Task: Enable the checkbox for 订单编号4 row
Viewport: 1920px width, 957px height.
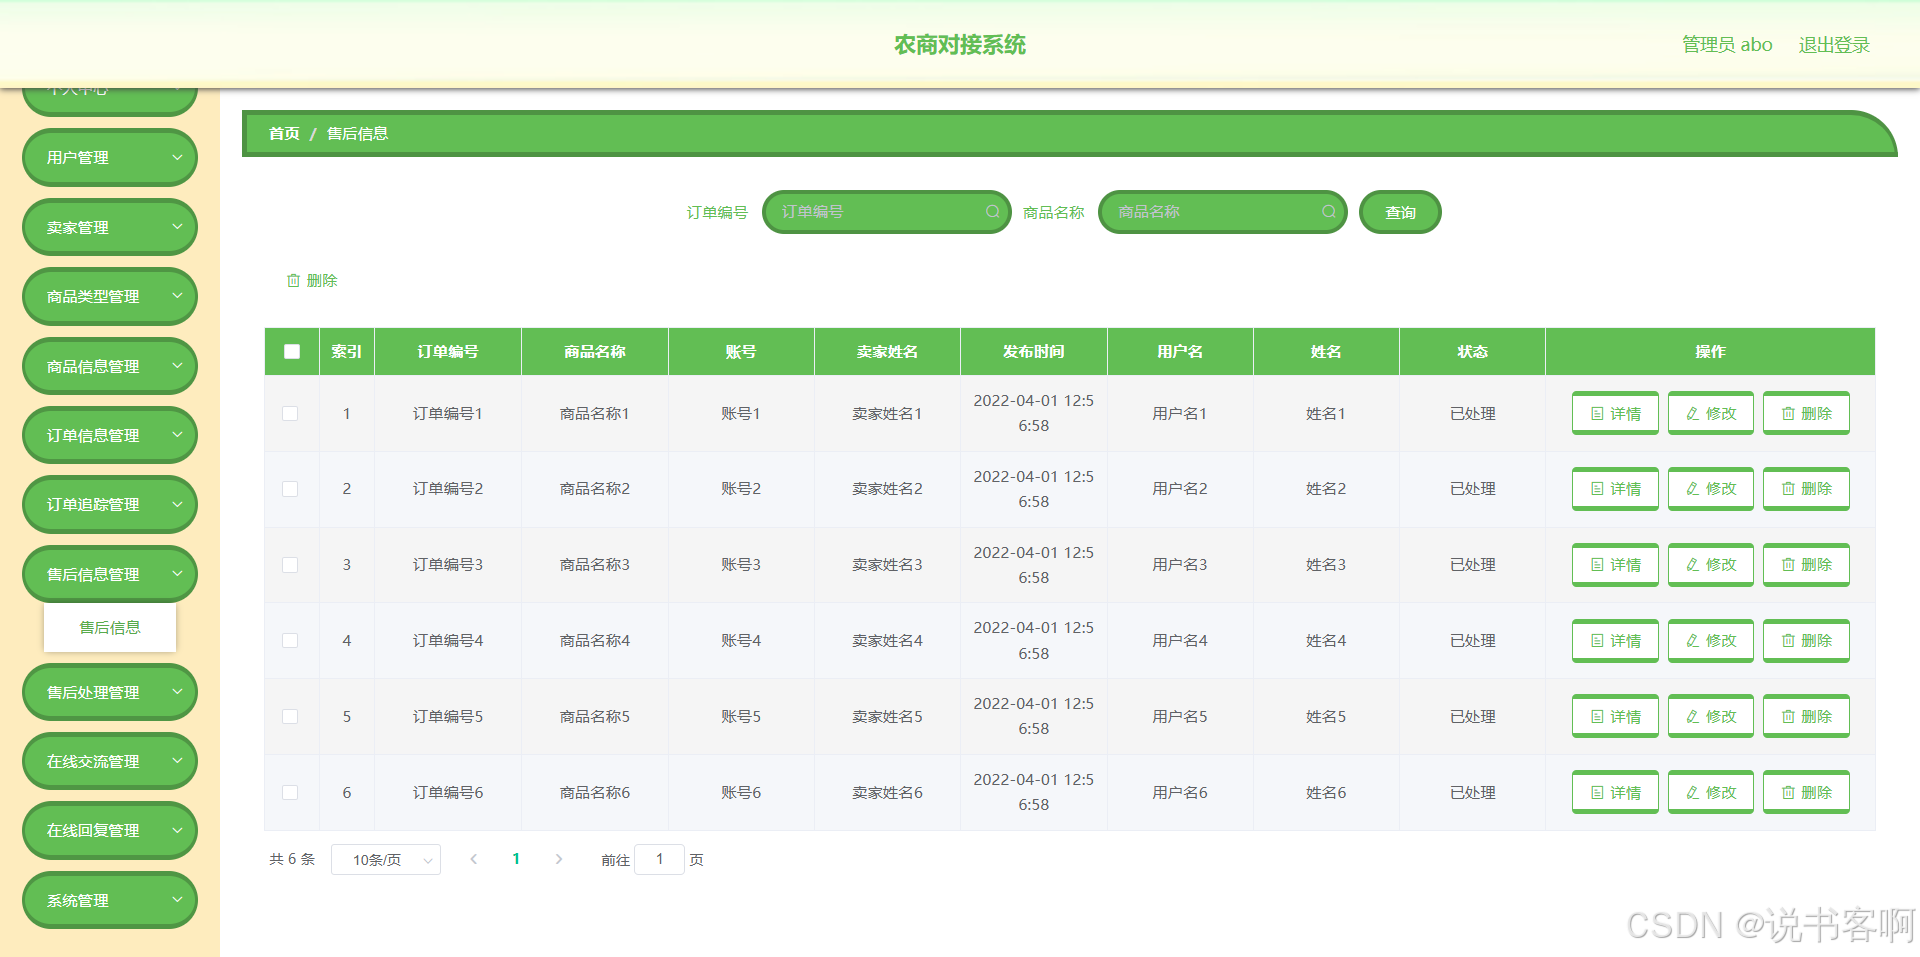Action: point(290,641)
